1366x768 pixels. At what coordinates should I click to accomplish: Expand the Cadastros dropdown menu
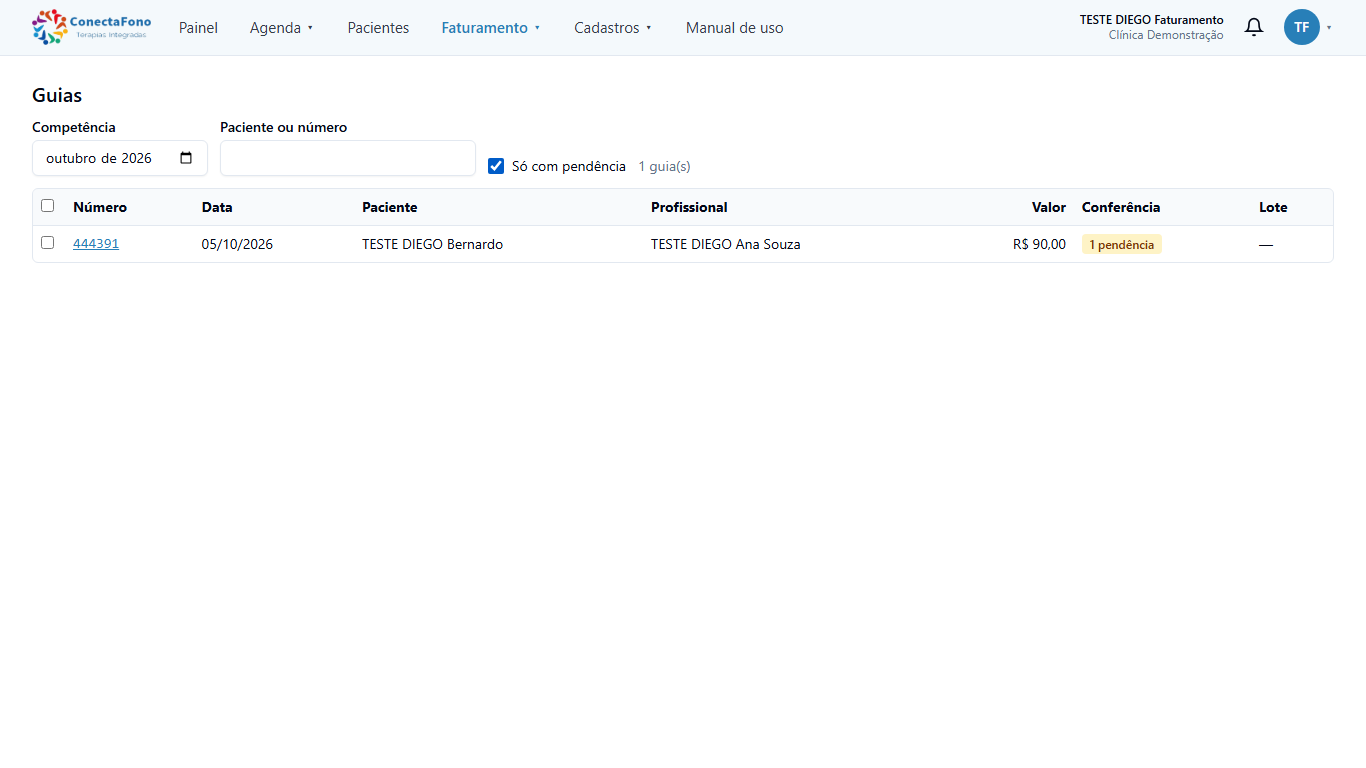613,28
